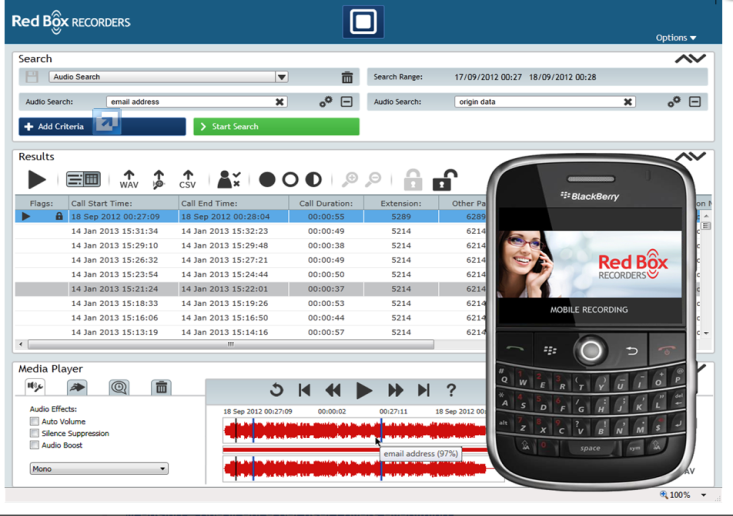Click the Search Range date values
The height and width of the screenshot is (516, 733).
tap(525, 77)
